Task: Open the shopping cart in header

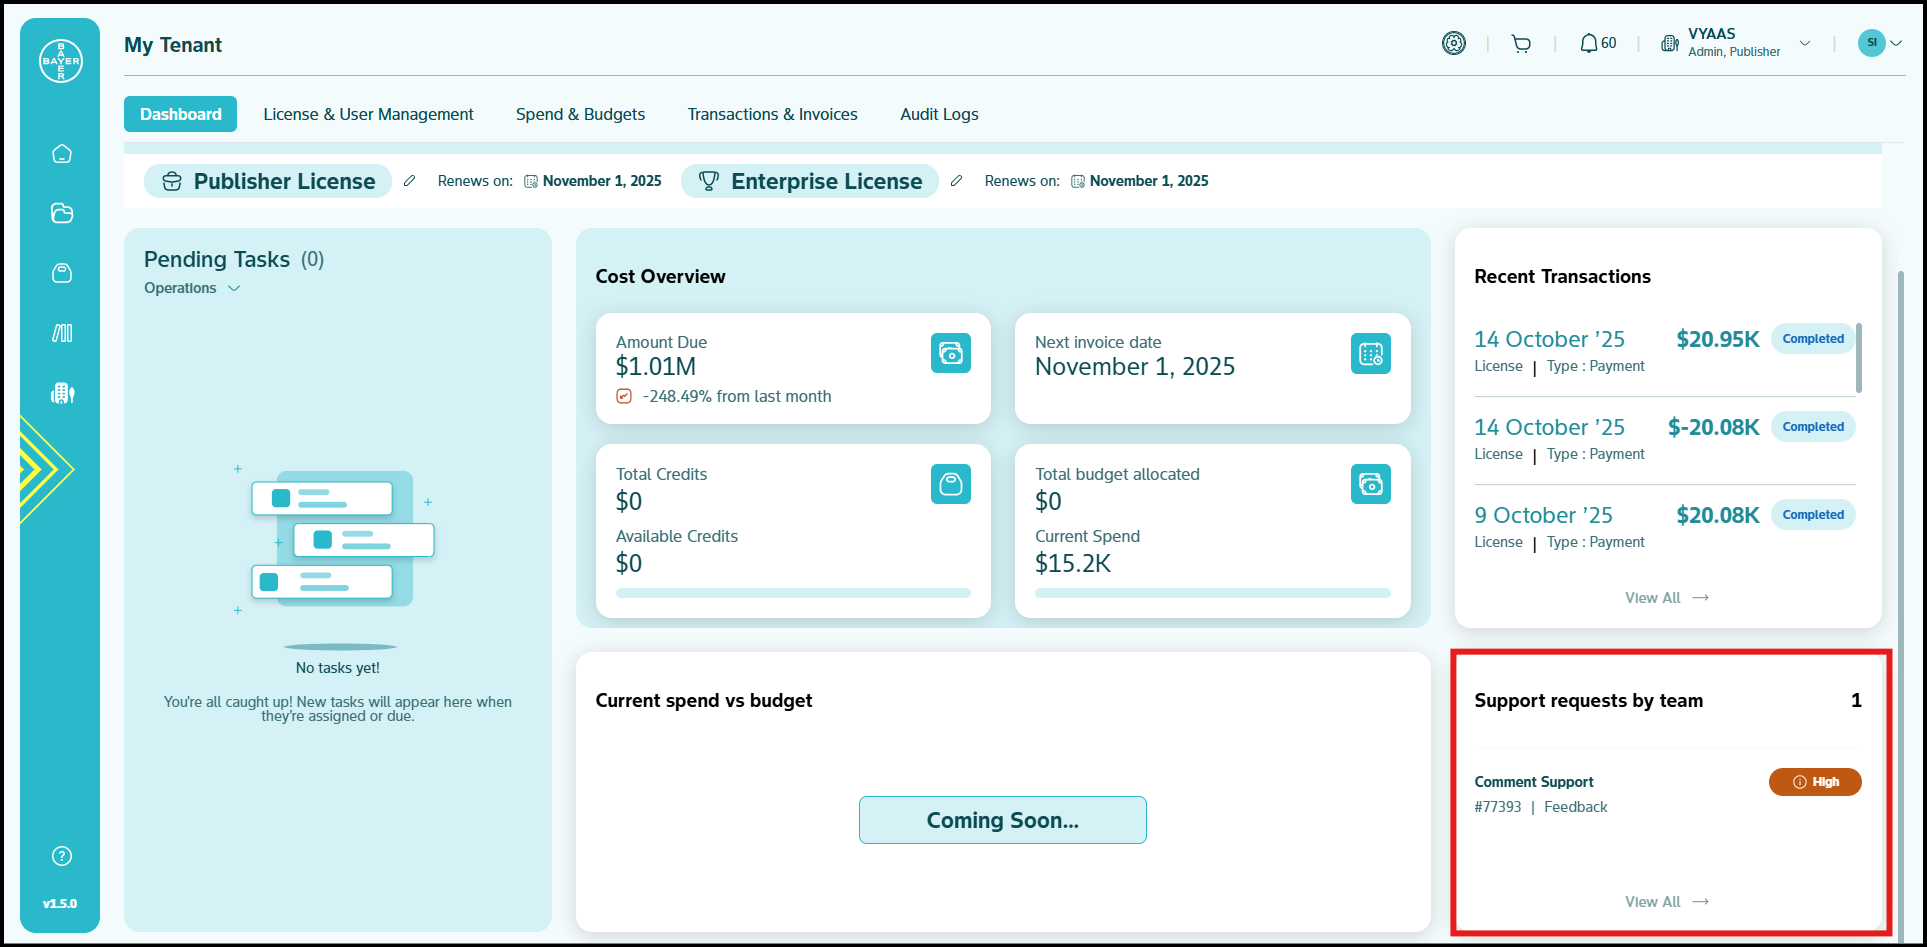Action: 1521,44
